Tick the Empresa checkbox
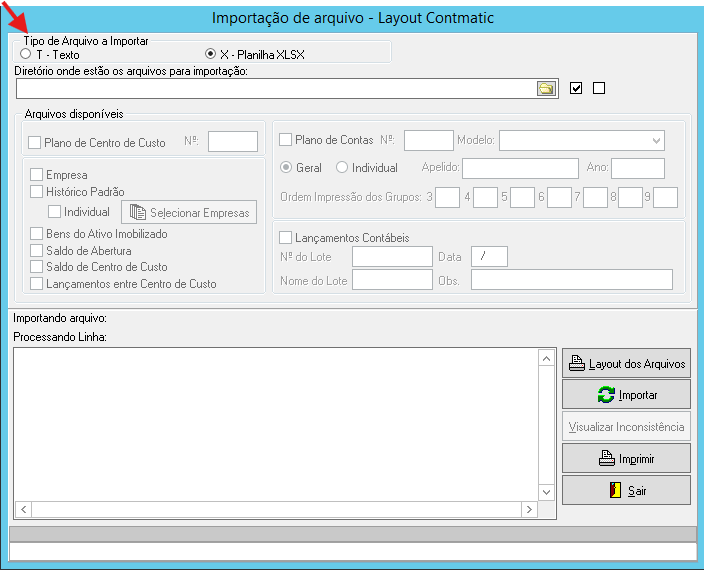The image size is (704, 576). pos(36,175)
